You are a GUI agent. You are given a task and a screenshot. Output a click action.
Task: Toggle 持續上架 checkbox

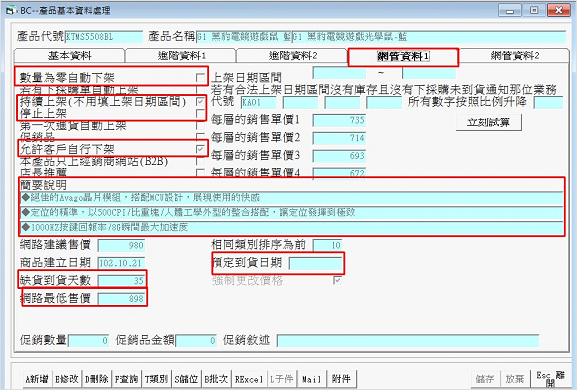pos(200,102)
